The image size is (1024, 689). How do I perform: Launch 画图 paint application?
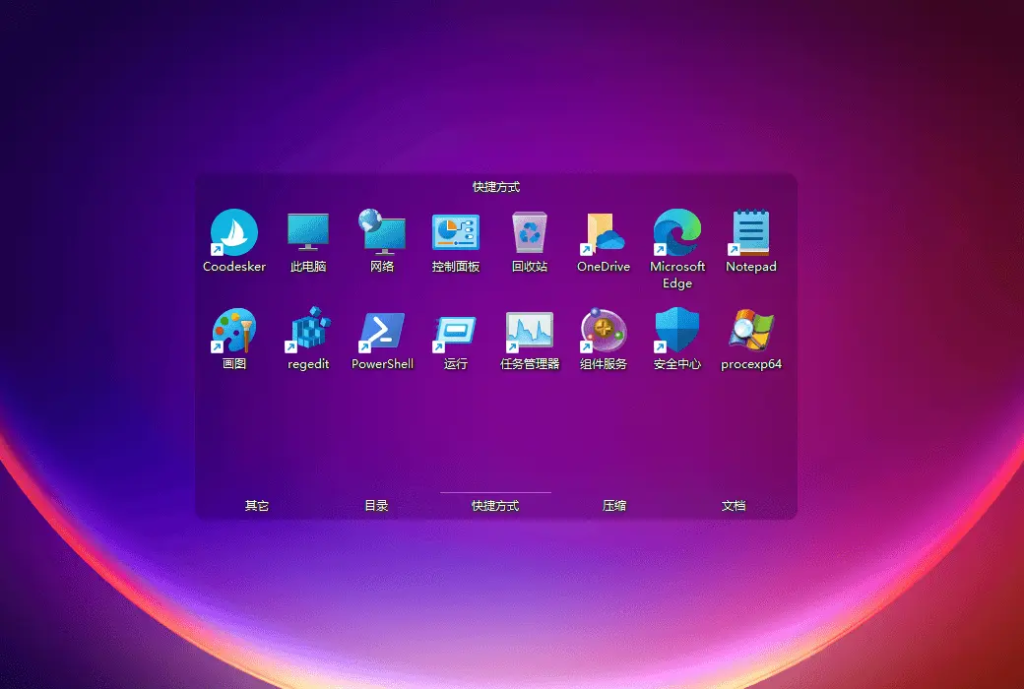[x=234, y=330]
